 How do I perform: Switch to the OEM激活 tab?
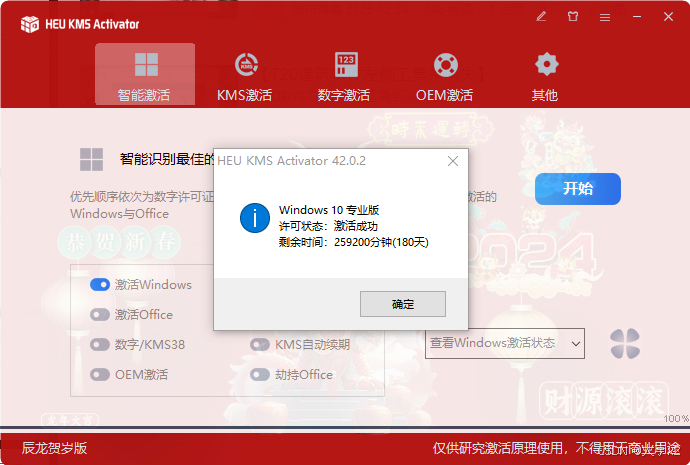(x=445, y=77)
